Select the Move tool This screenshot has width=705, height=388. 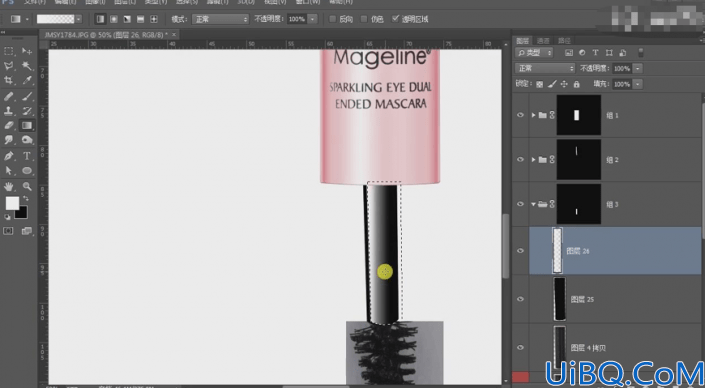[x=27, y=51]
